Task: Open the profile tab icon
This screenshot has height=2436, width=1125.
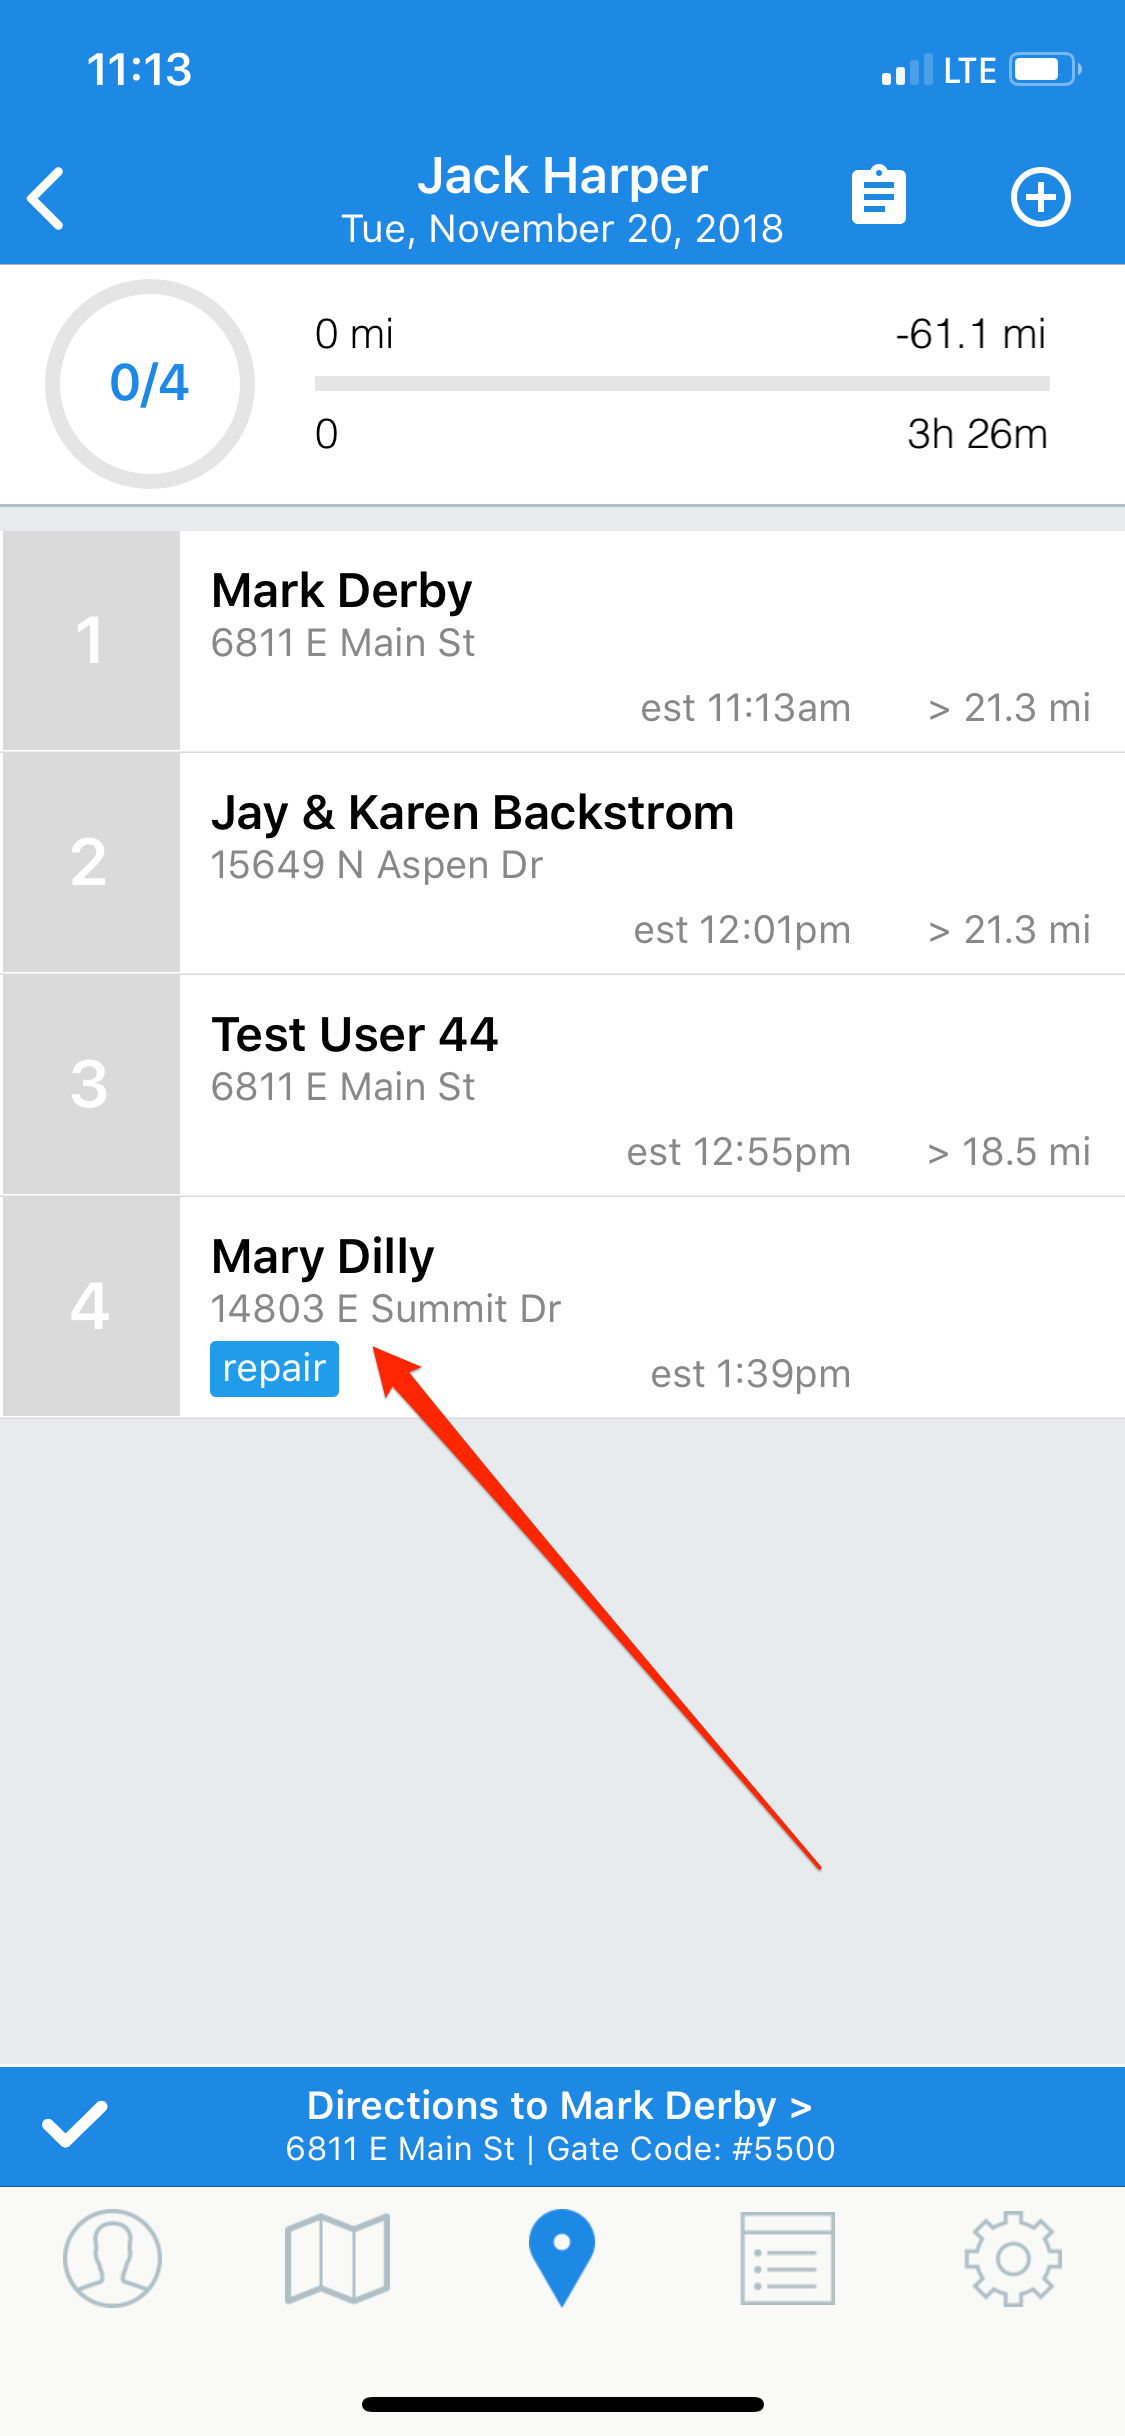Action: click(112, 2258)
